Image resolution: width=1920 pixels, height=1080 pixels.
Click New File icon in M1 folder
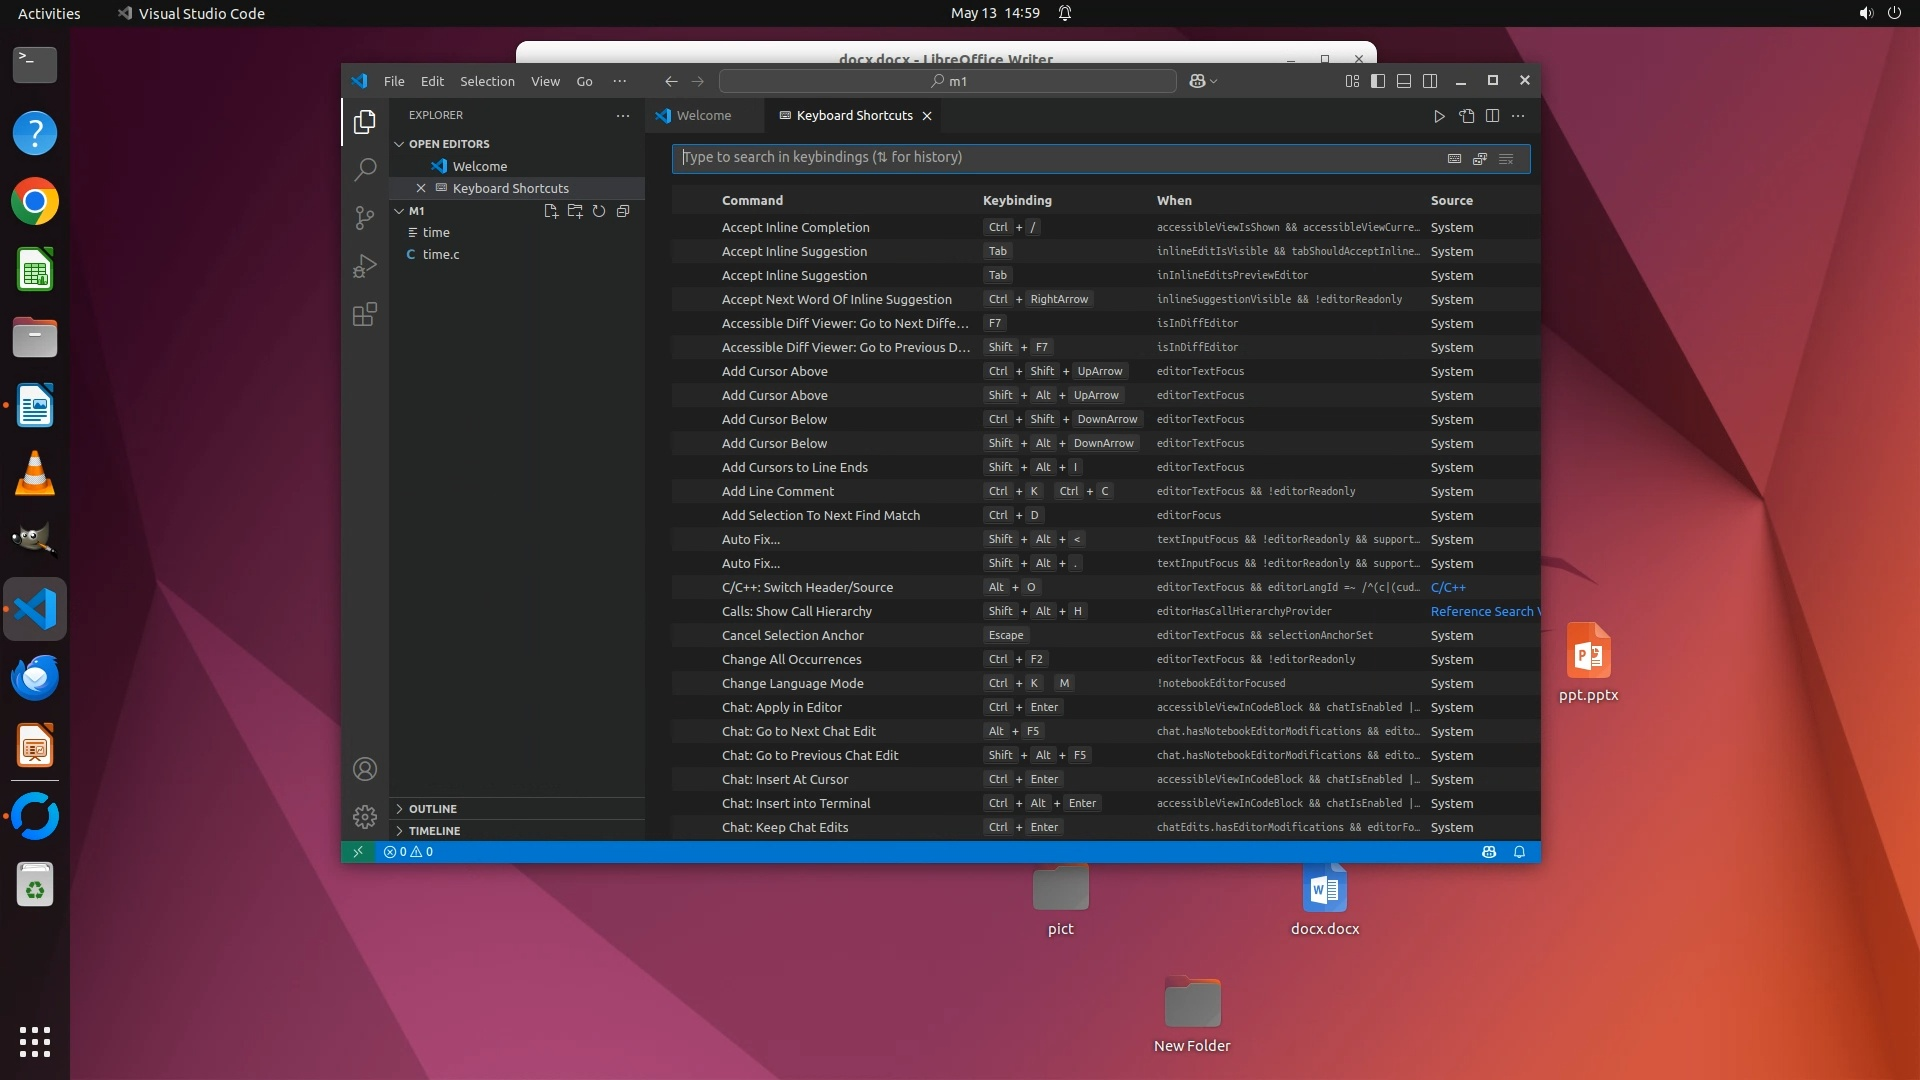click(x=551, y=211)
